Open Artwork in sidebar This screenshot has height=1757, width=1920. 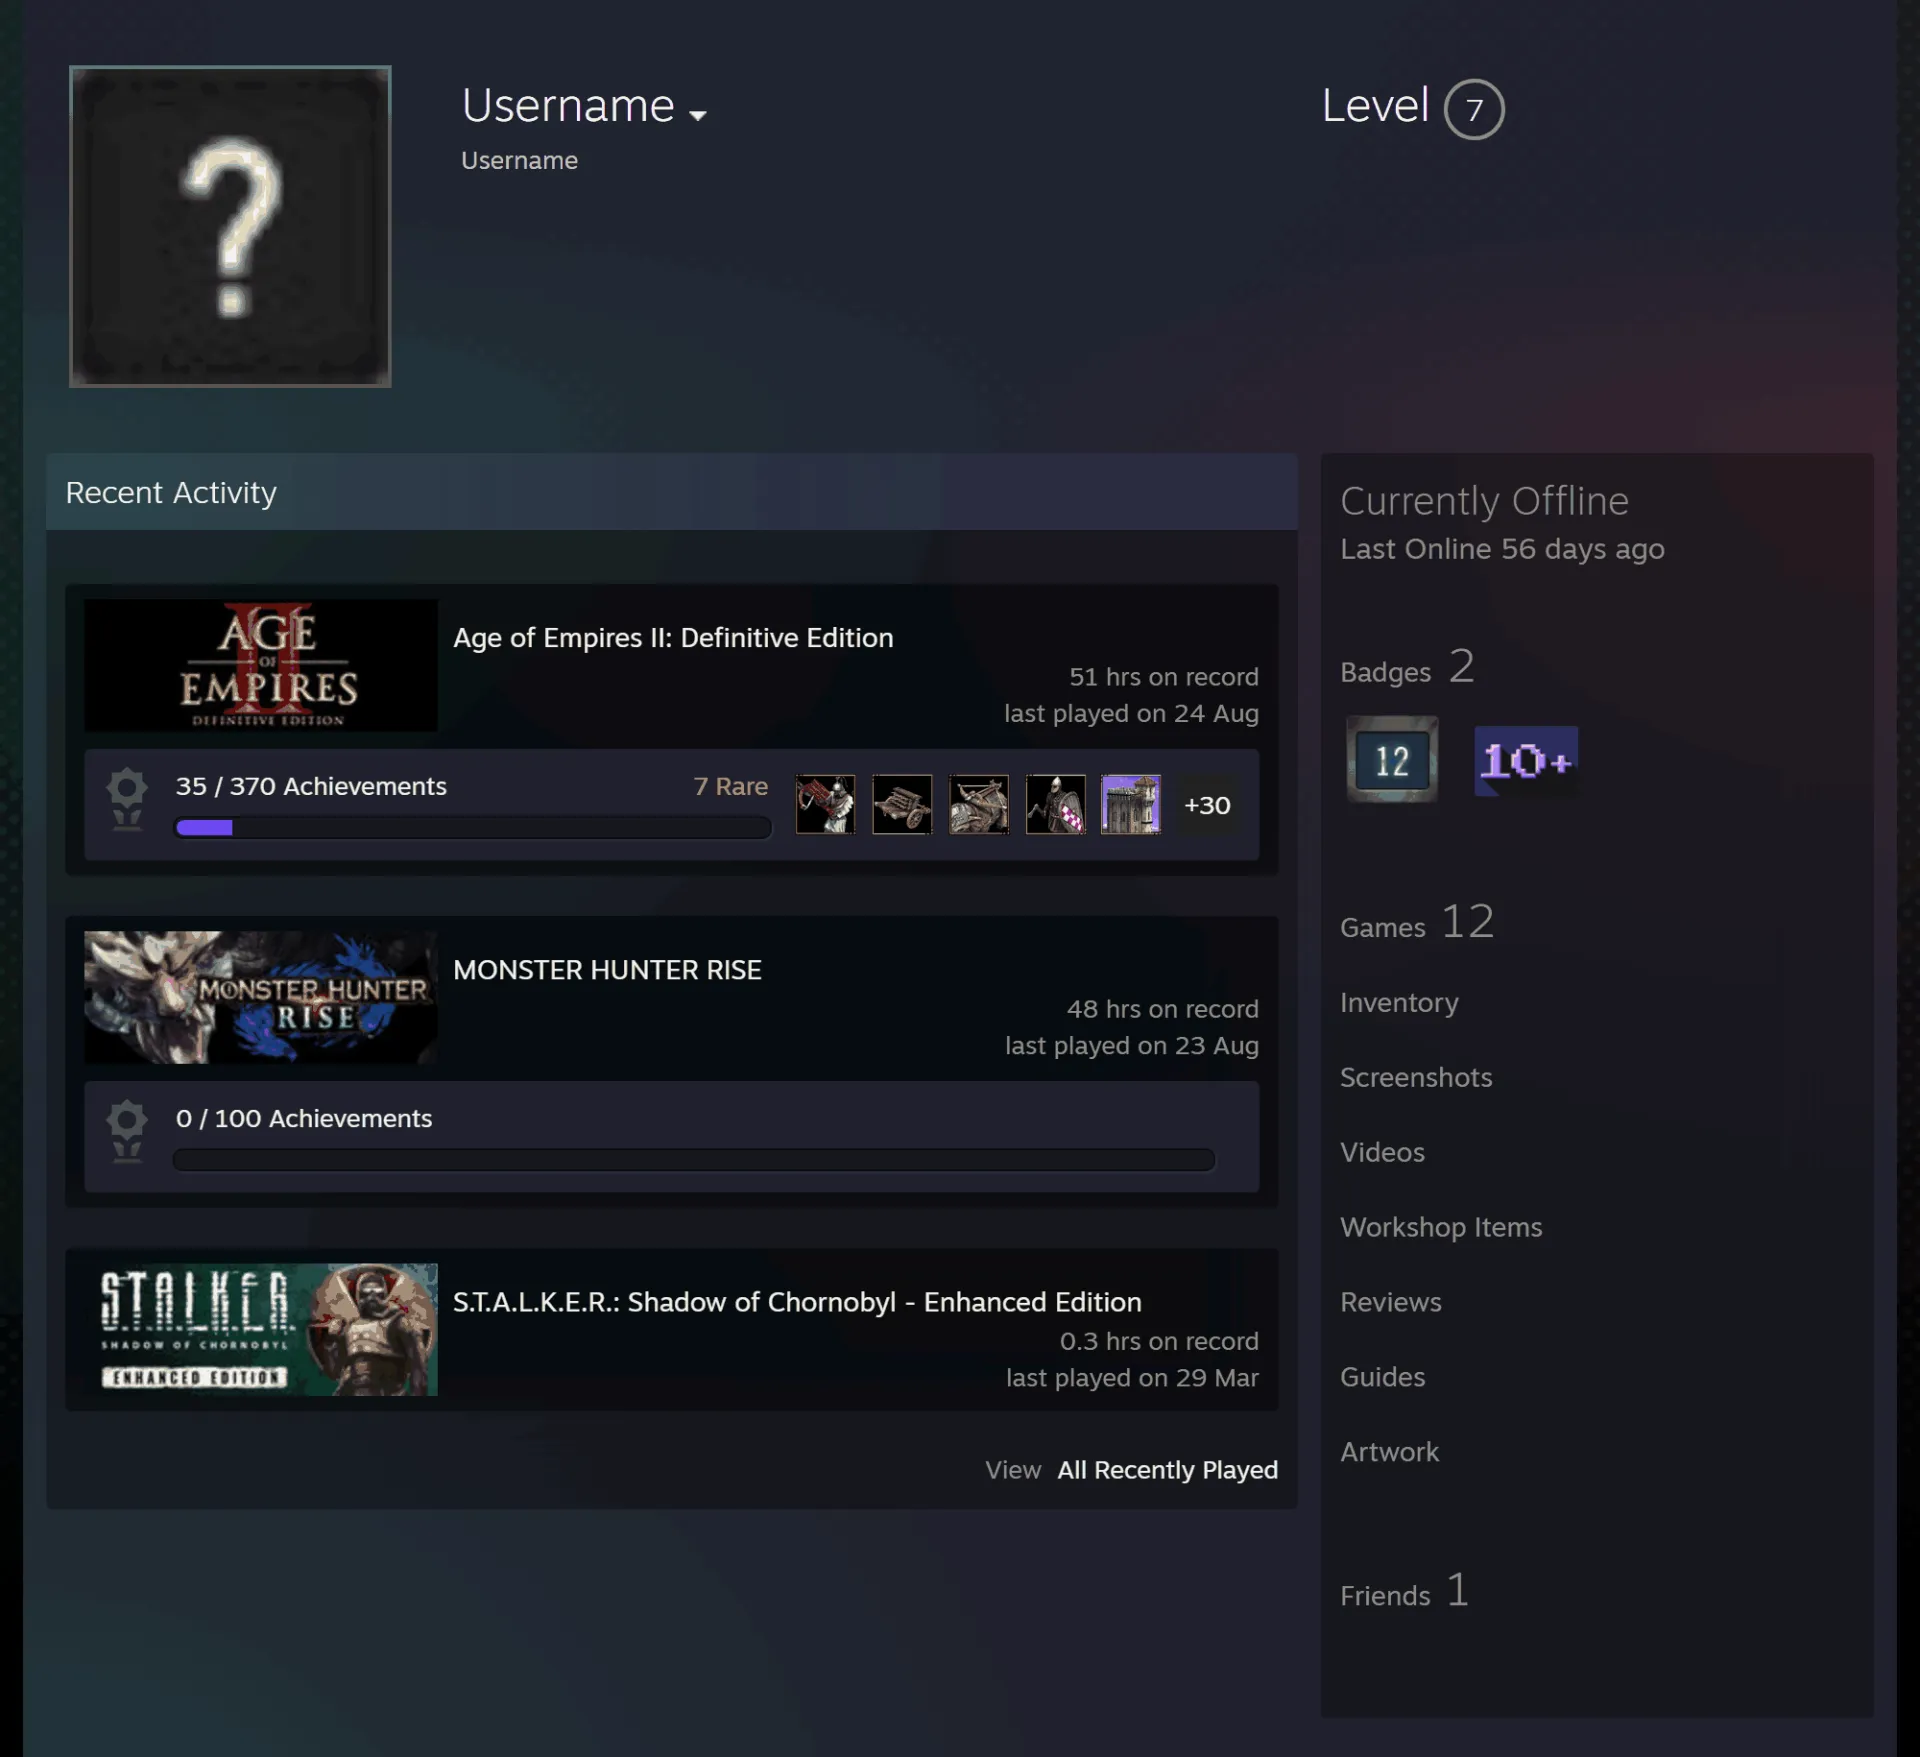(x=1389, y=1452)
